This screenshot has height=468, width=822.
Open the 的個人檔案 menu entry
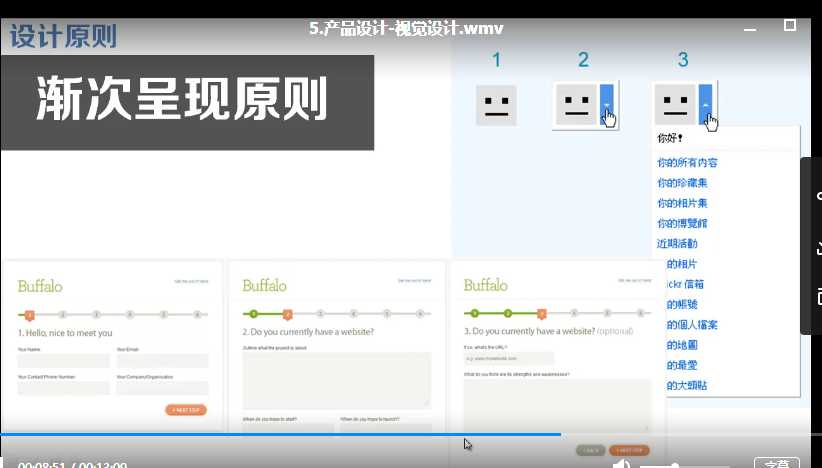click(x=691, y=325)
